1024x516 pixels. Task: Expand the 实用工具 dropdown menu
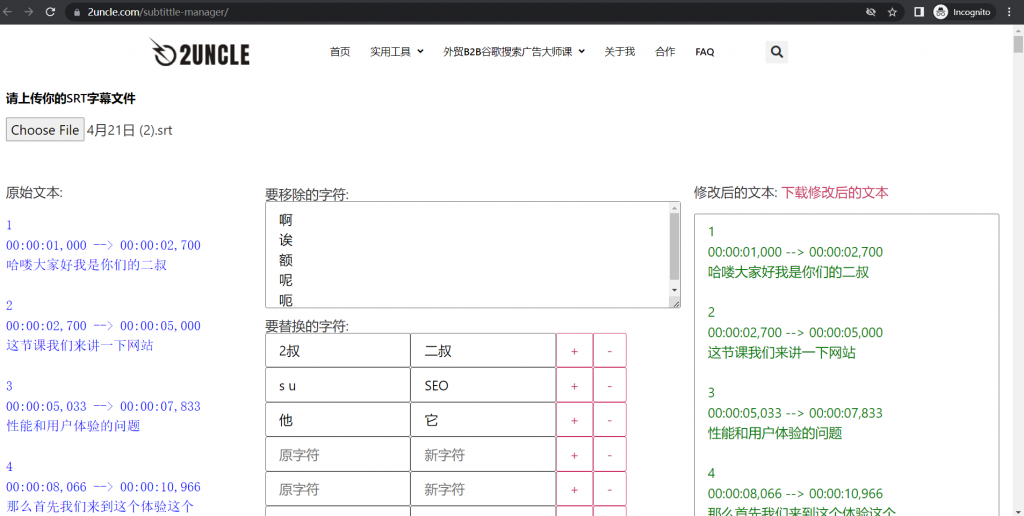396,52
